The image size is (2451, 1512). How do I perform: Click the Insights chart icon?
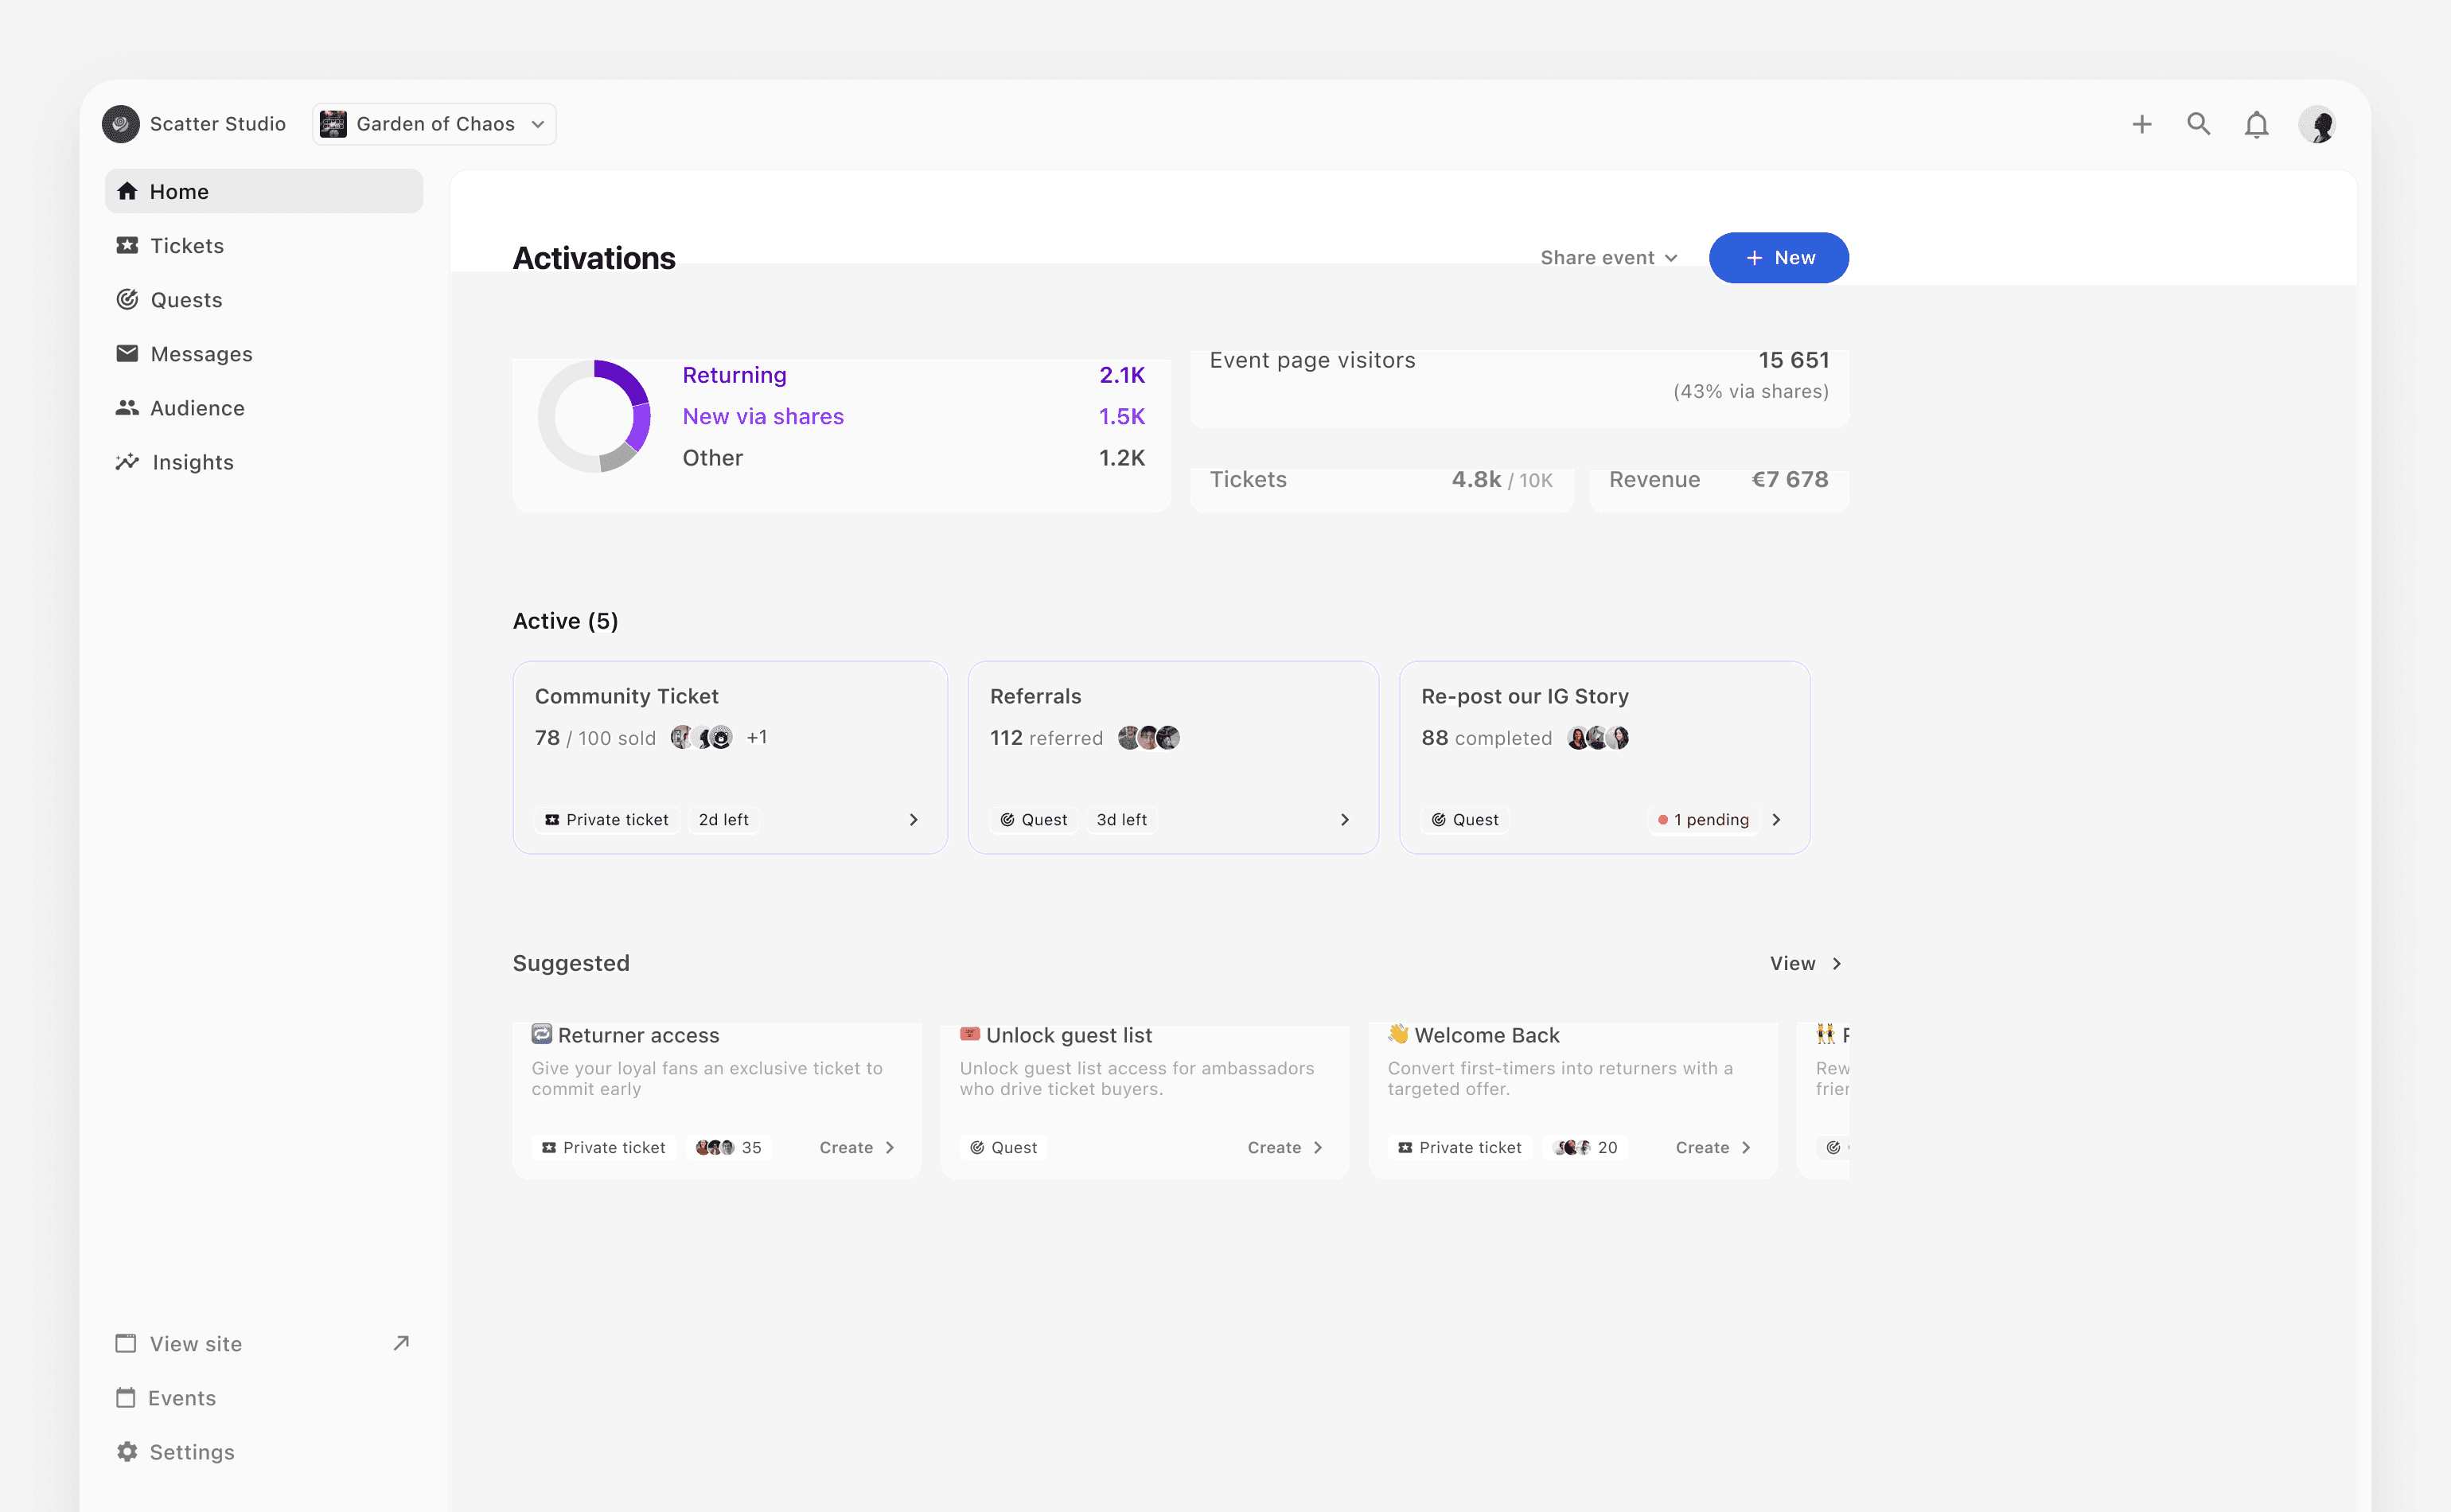coord(127,462)
